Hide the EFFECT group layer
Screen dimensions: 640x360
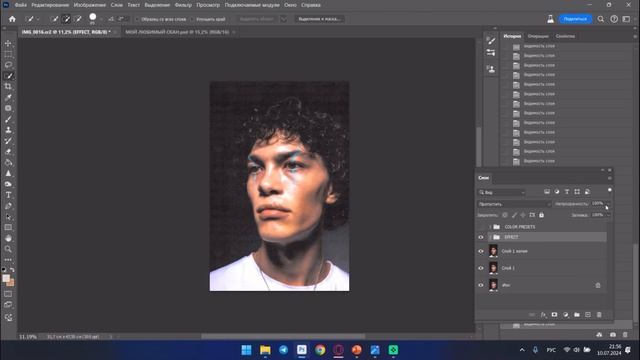(x=481, y=237)
